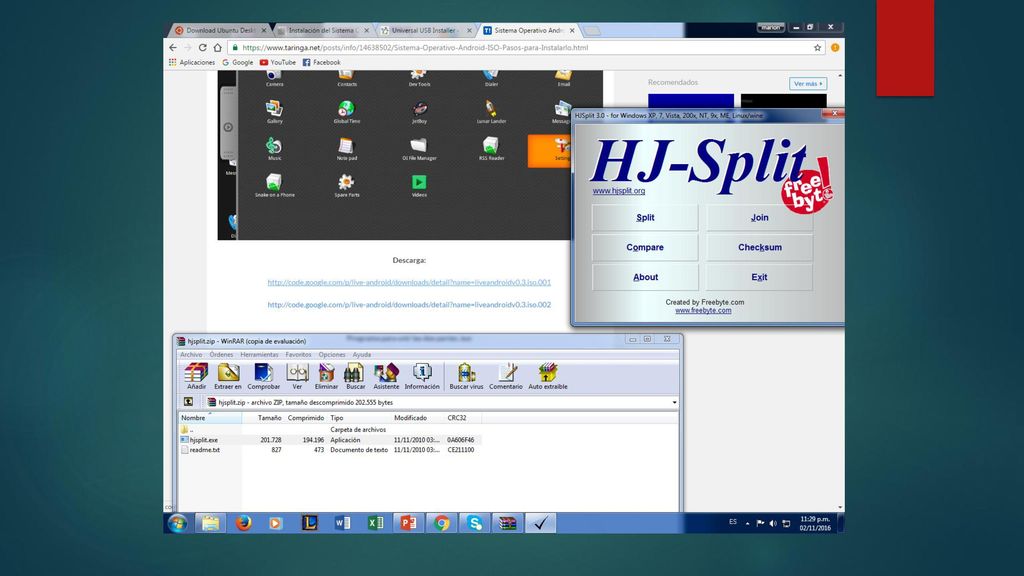Switch to the Universal USB Installer tab
This screenshot has width=1024, height=576.
425,30
